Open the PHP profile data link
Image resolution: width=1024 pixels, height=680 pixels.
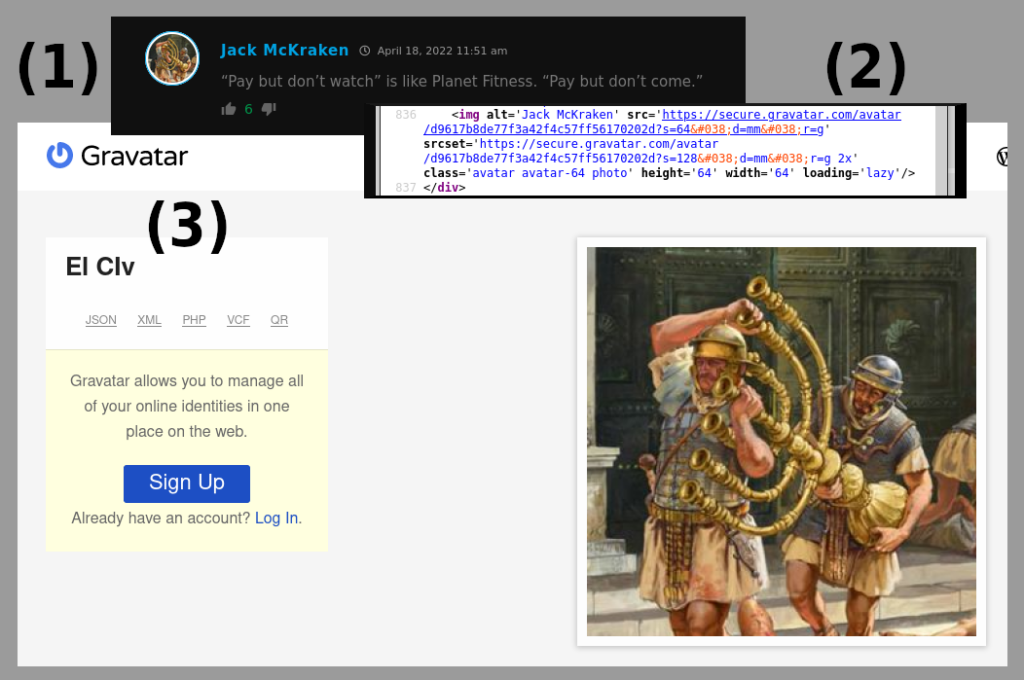194,320
